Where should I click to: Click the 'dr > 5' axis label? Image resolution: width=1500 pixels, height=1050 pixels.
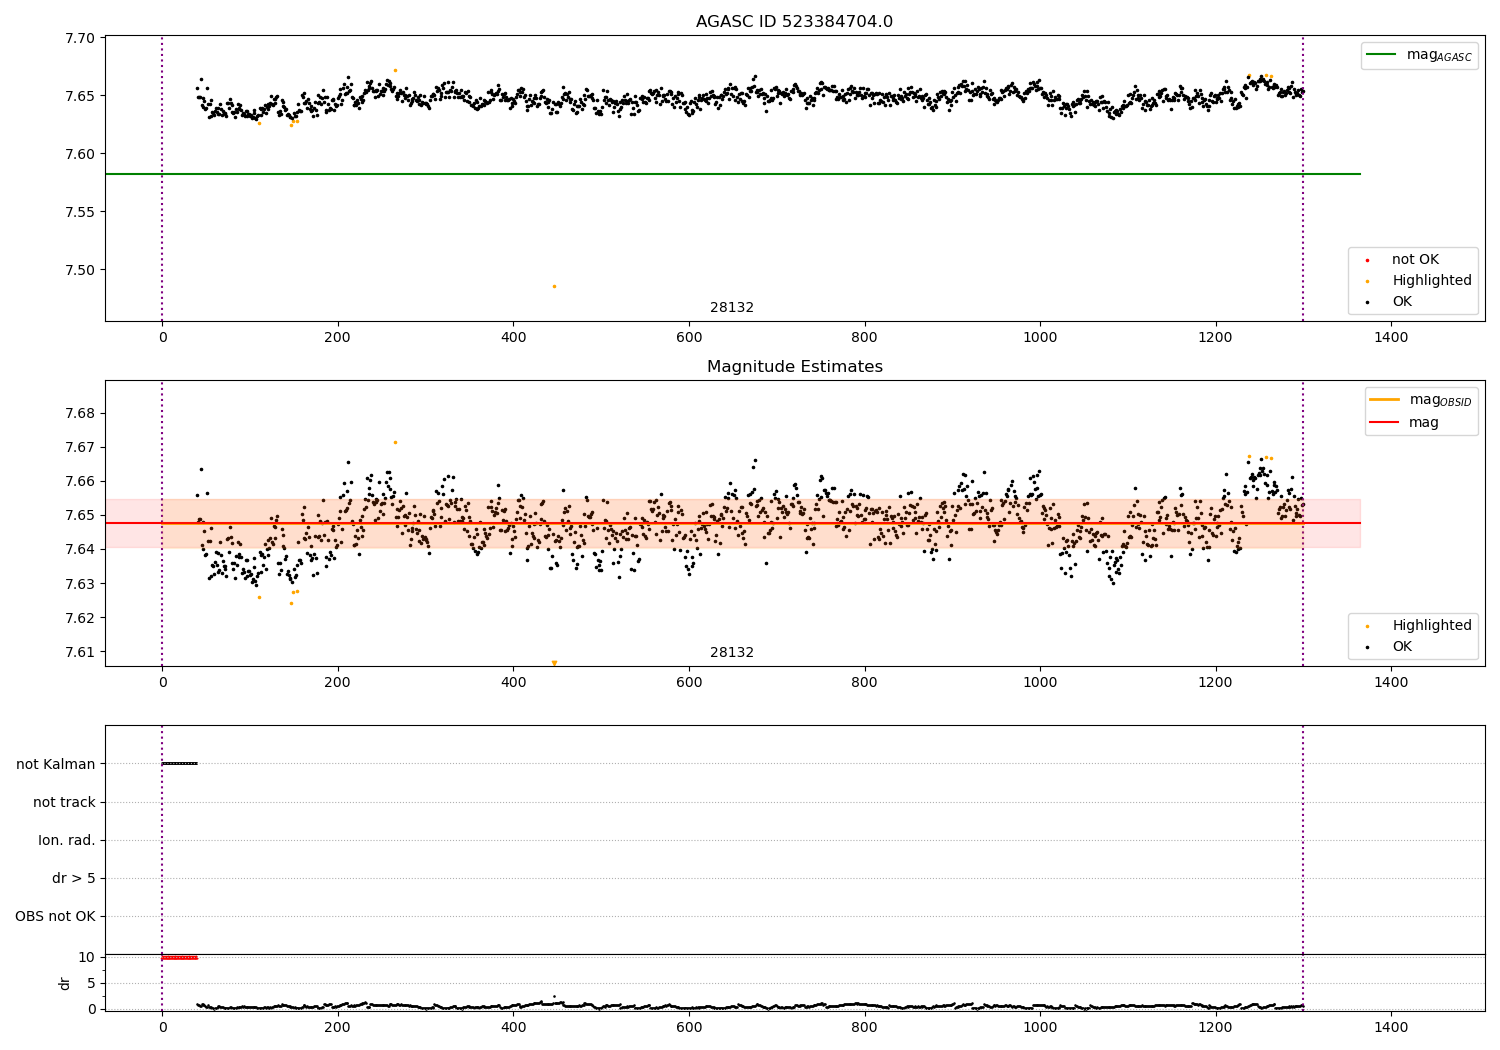(74, 879)
